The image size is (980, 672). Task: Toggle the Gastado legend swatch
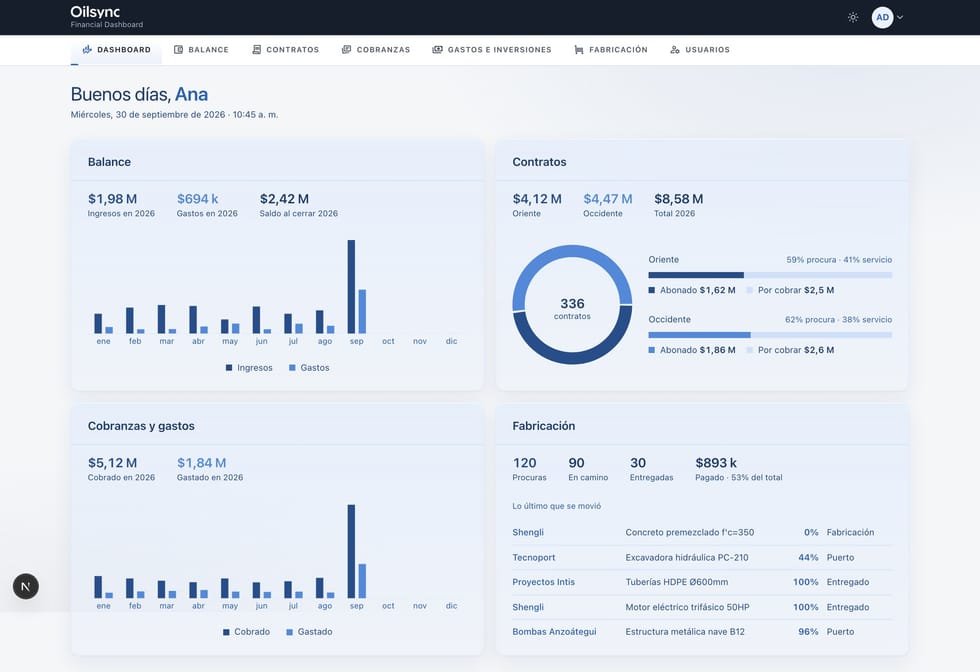pyautogui.click(x=289, y=632)
